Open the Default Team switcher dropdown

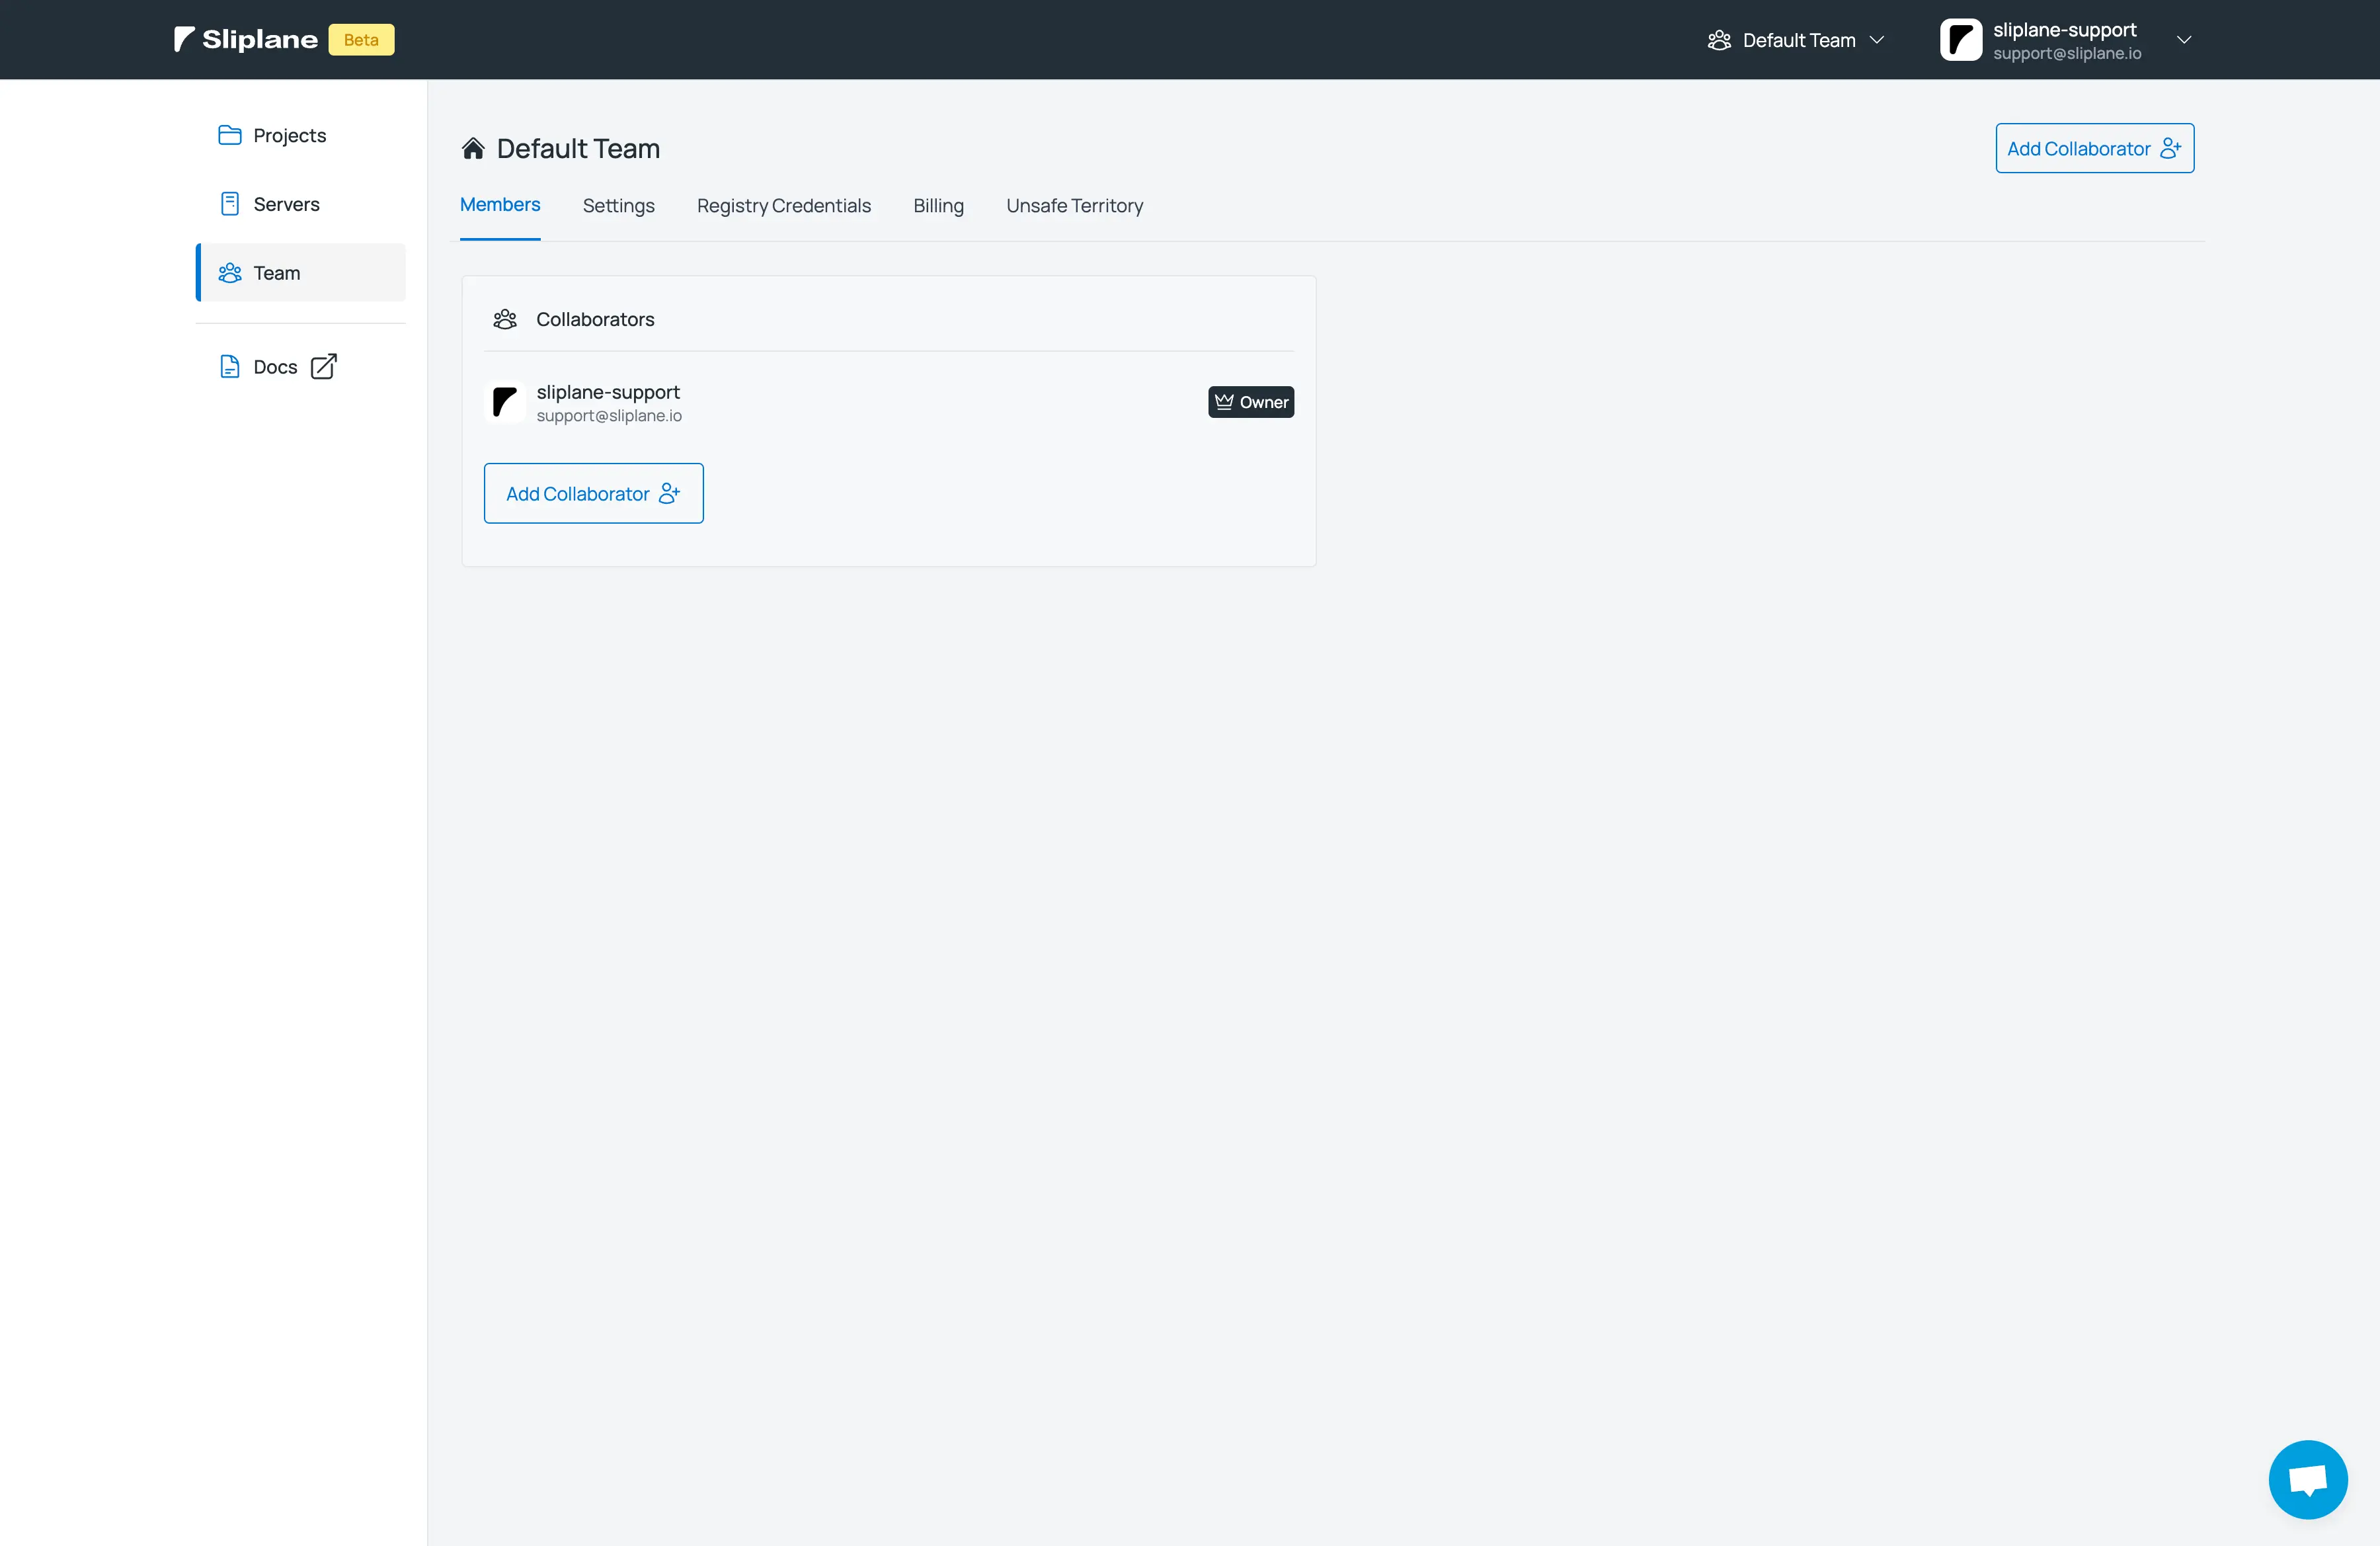click(1796, 40)
